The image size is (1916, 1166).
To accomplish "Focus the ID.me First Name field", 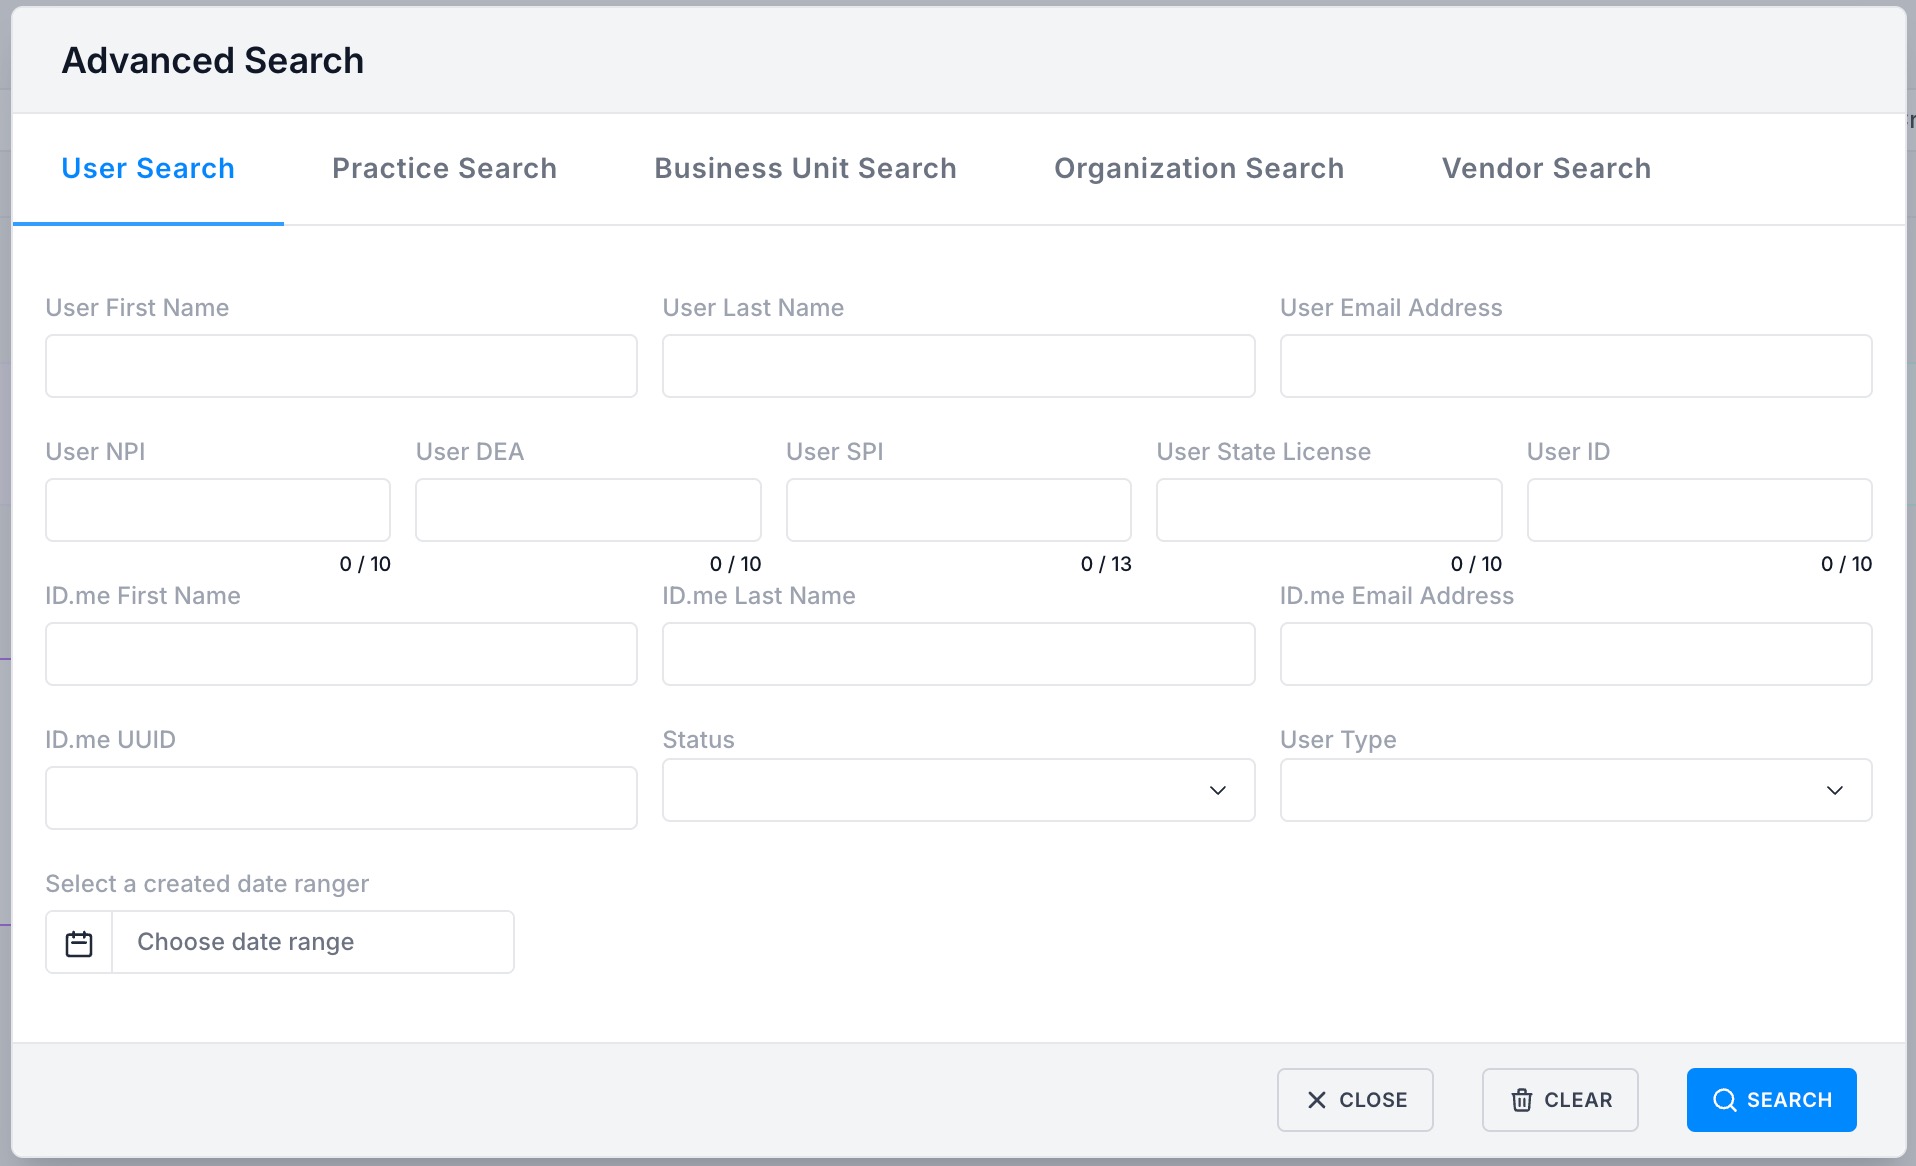I will point(341,654).
